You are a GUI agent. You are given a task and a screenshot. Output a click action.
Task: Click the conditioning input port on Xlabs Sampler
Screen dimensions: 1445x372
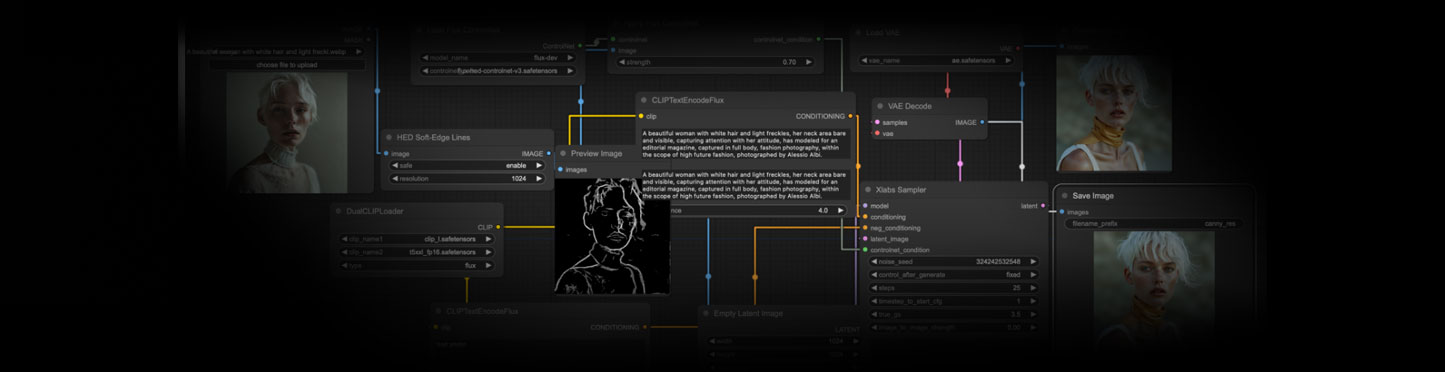point(865,217)
